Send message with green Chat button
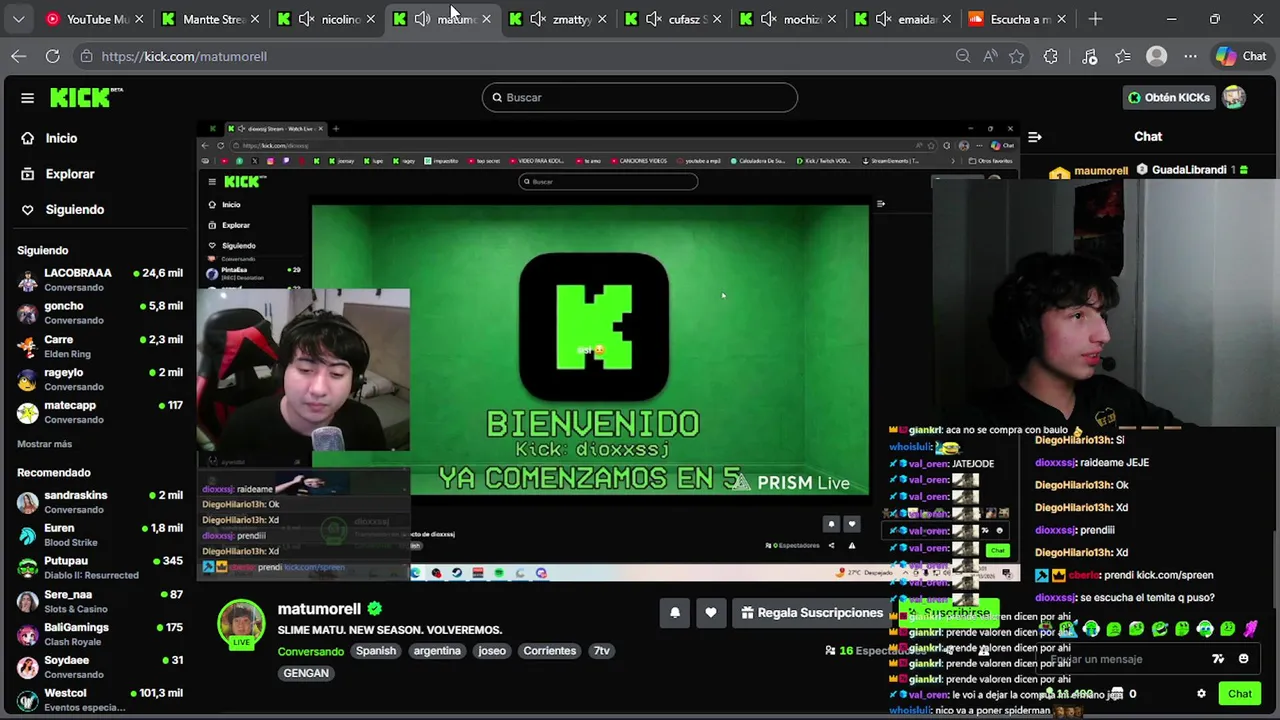Screen dimensions: 1280x720 pyautogui.click(x=1240, y=694)
